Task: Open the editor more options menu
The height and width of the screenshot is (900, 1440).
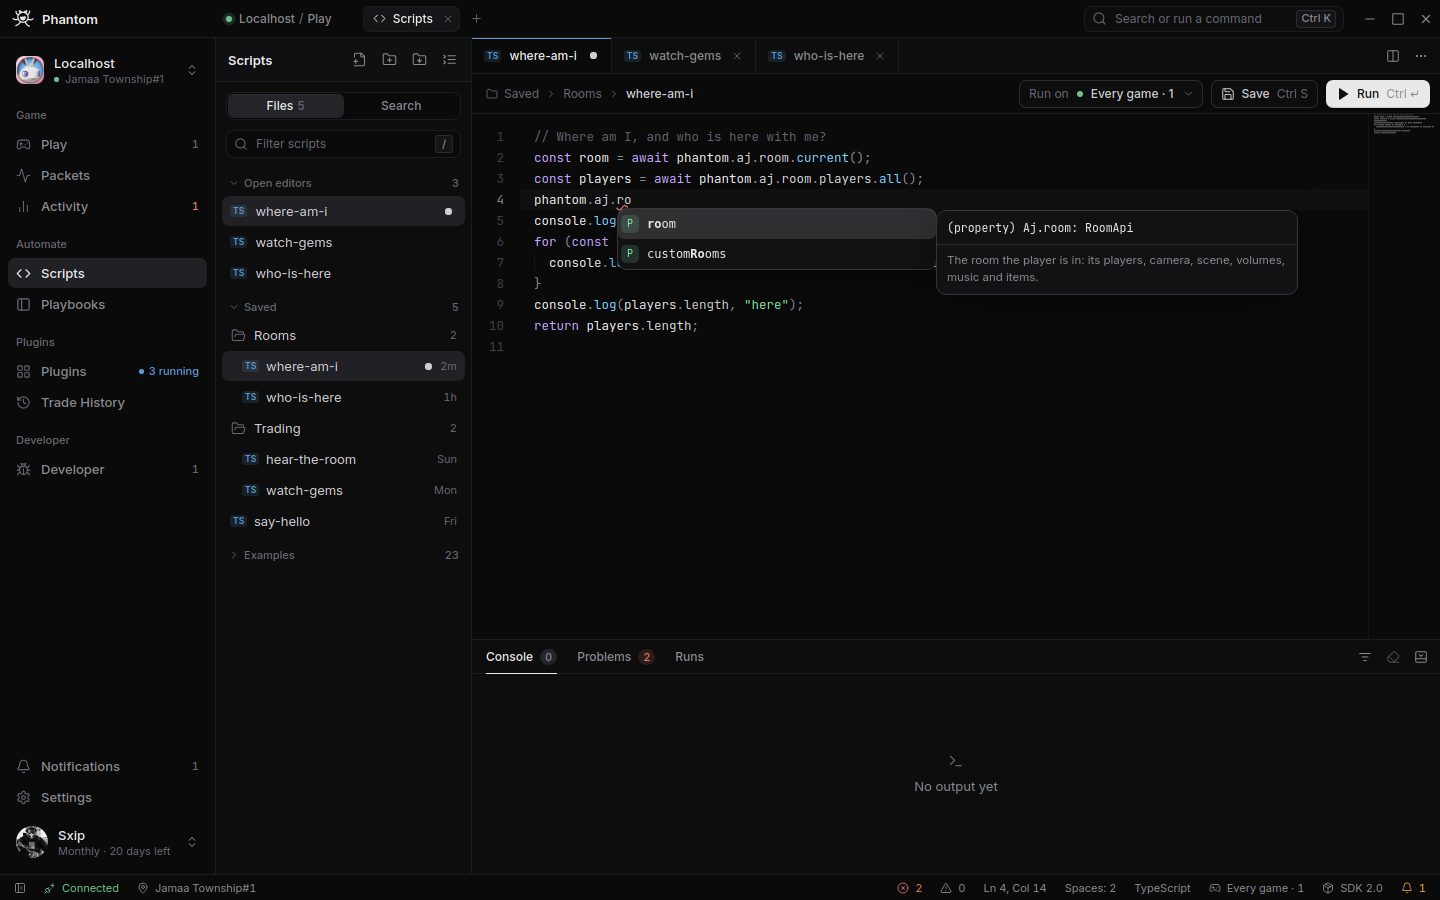Action: click(x=1421, y=56)
